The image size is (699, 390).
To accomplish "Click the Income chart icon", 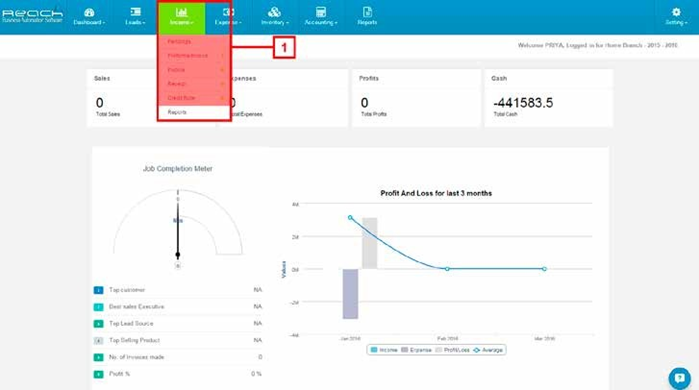I will coord(181,12).
